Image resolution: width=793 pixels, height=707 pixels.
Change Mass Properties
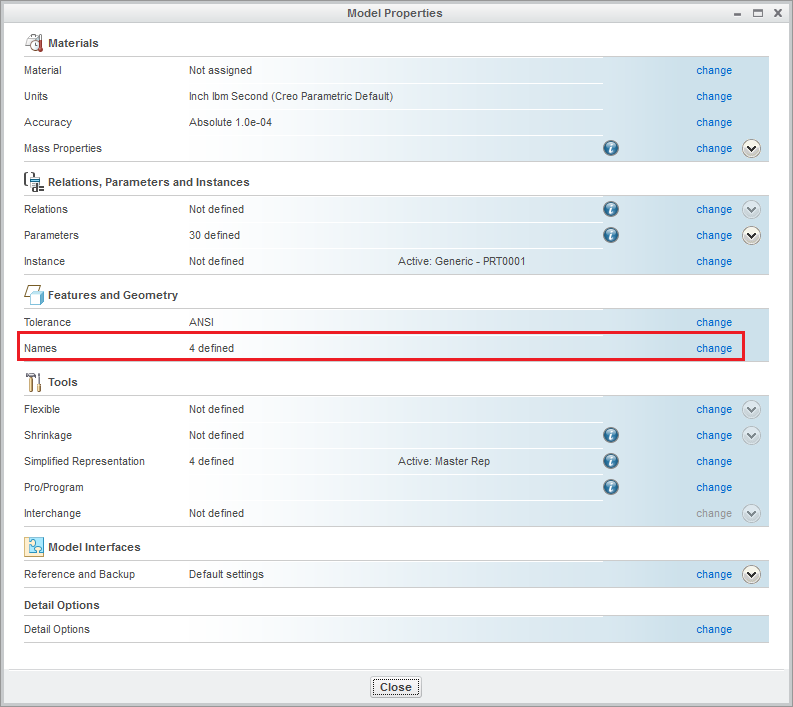coord(714,148)
